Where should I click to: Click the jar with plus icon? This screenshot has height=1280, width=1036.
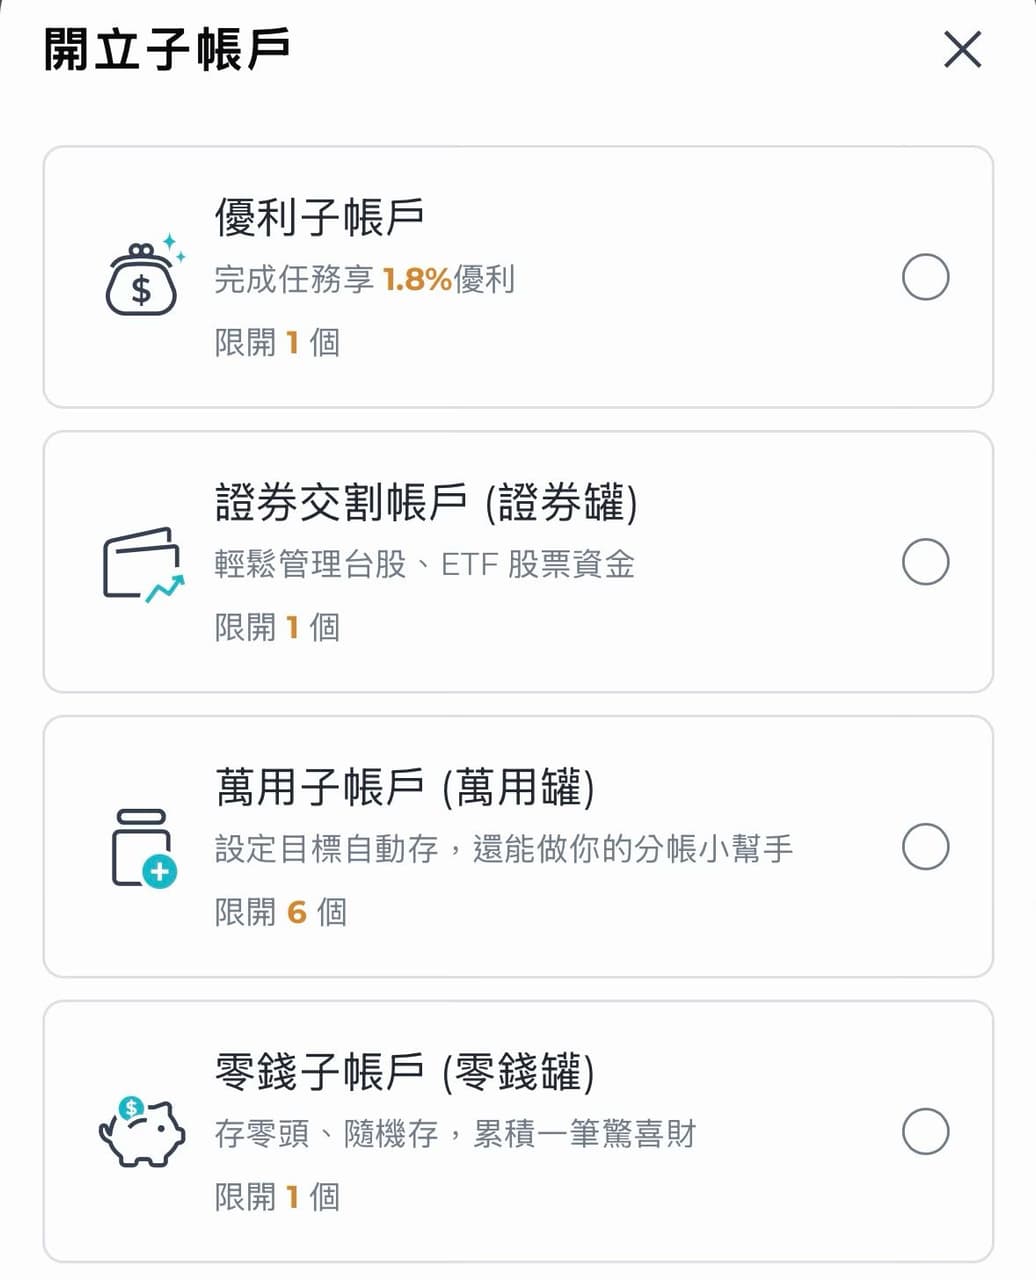[x=144, y=848]
